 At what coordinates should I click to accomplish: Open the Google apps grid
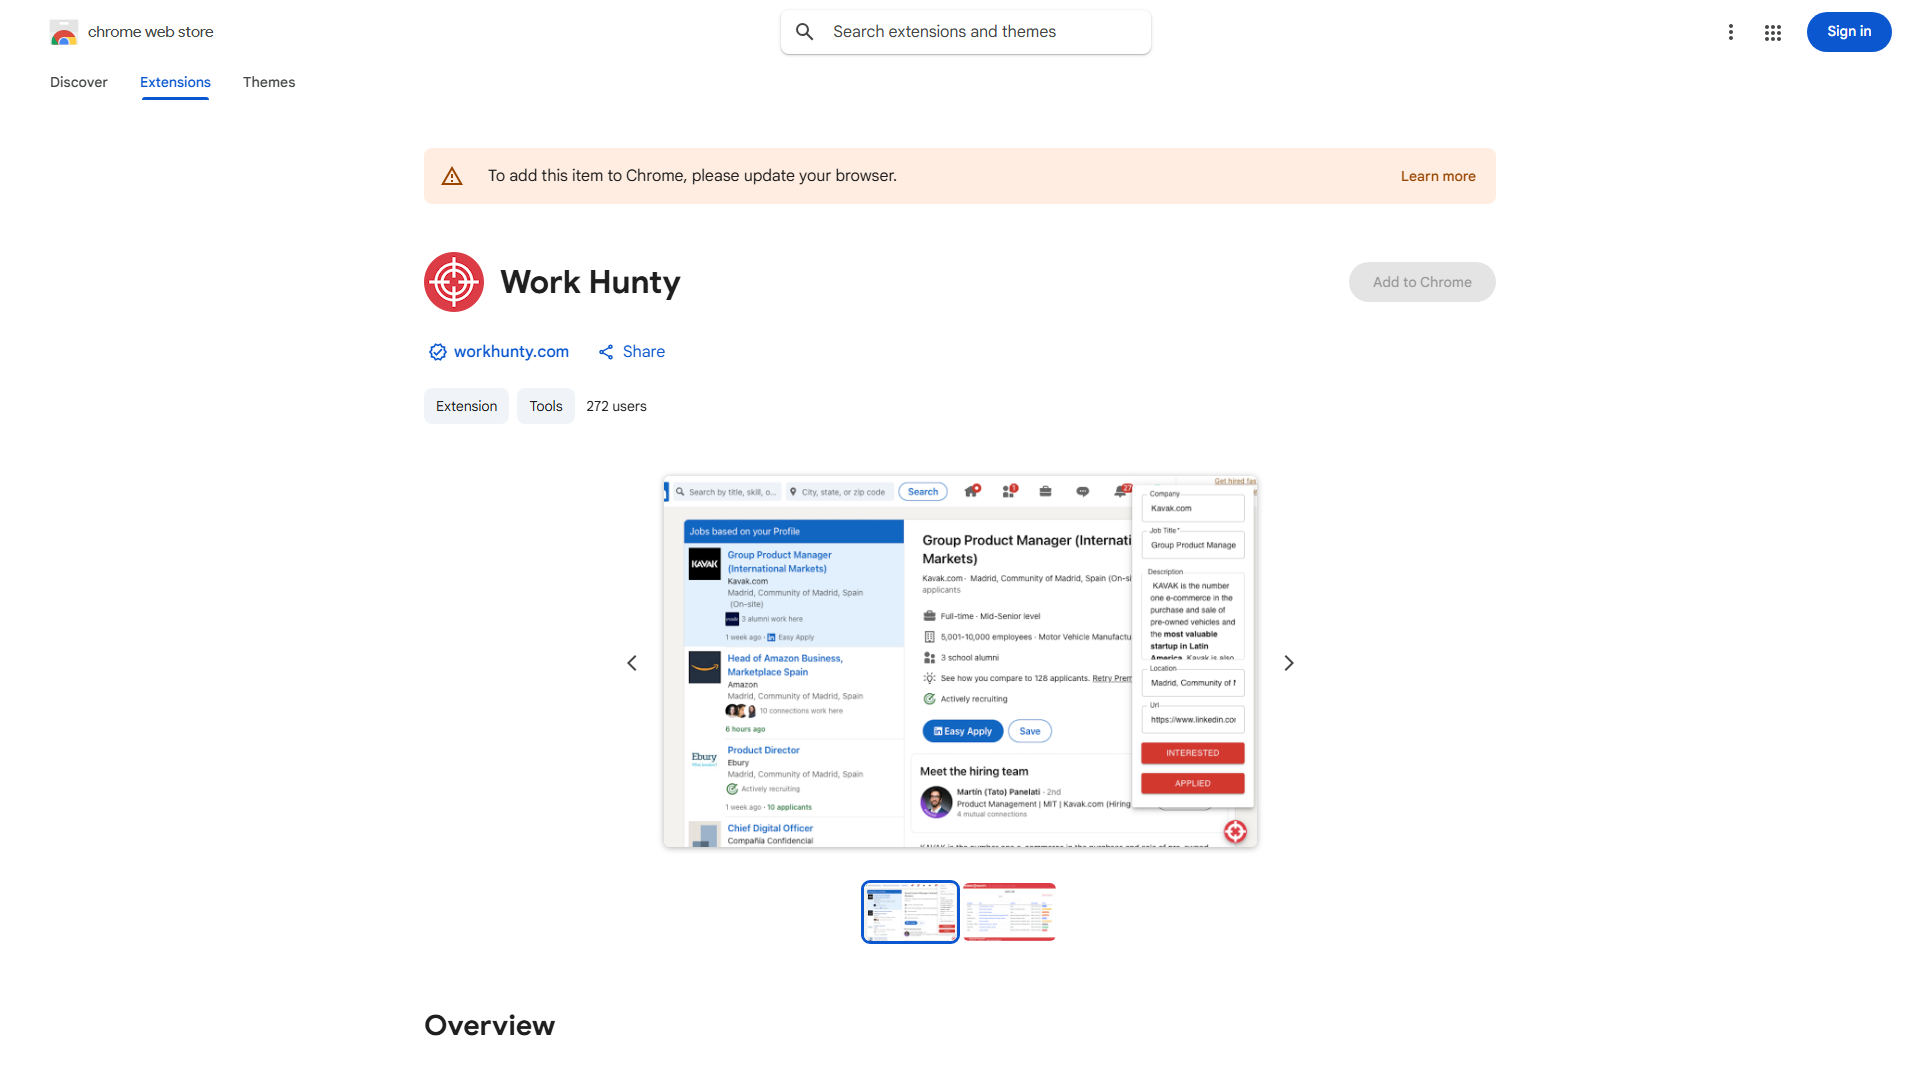(1772, 32)
